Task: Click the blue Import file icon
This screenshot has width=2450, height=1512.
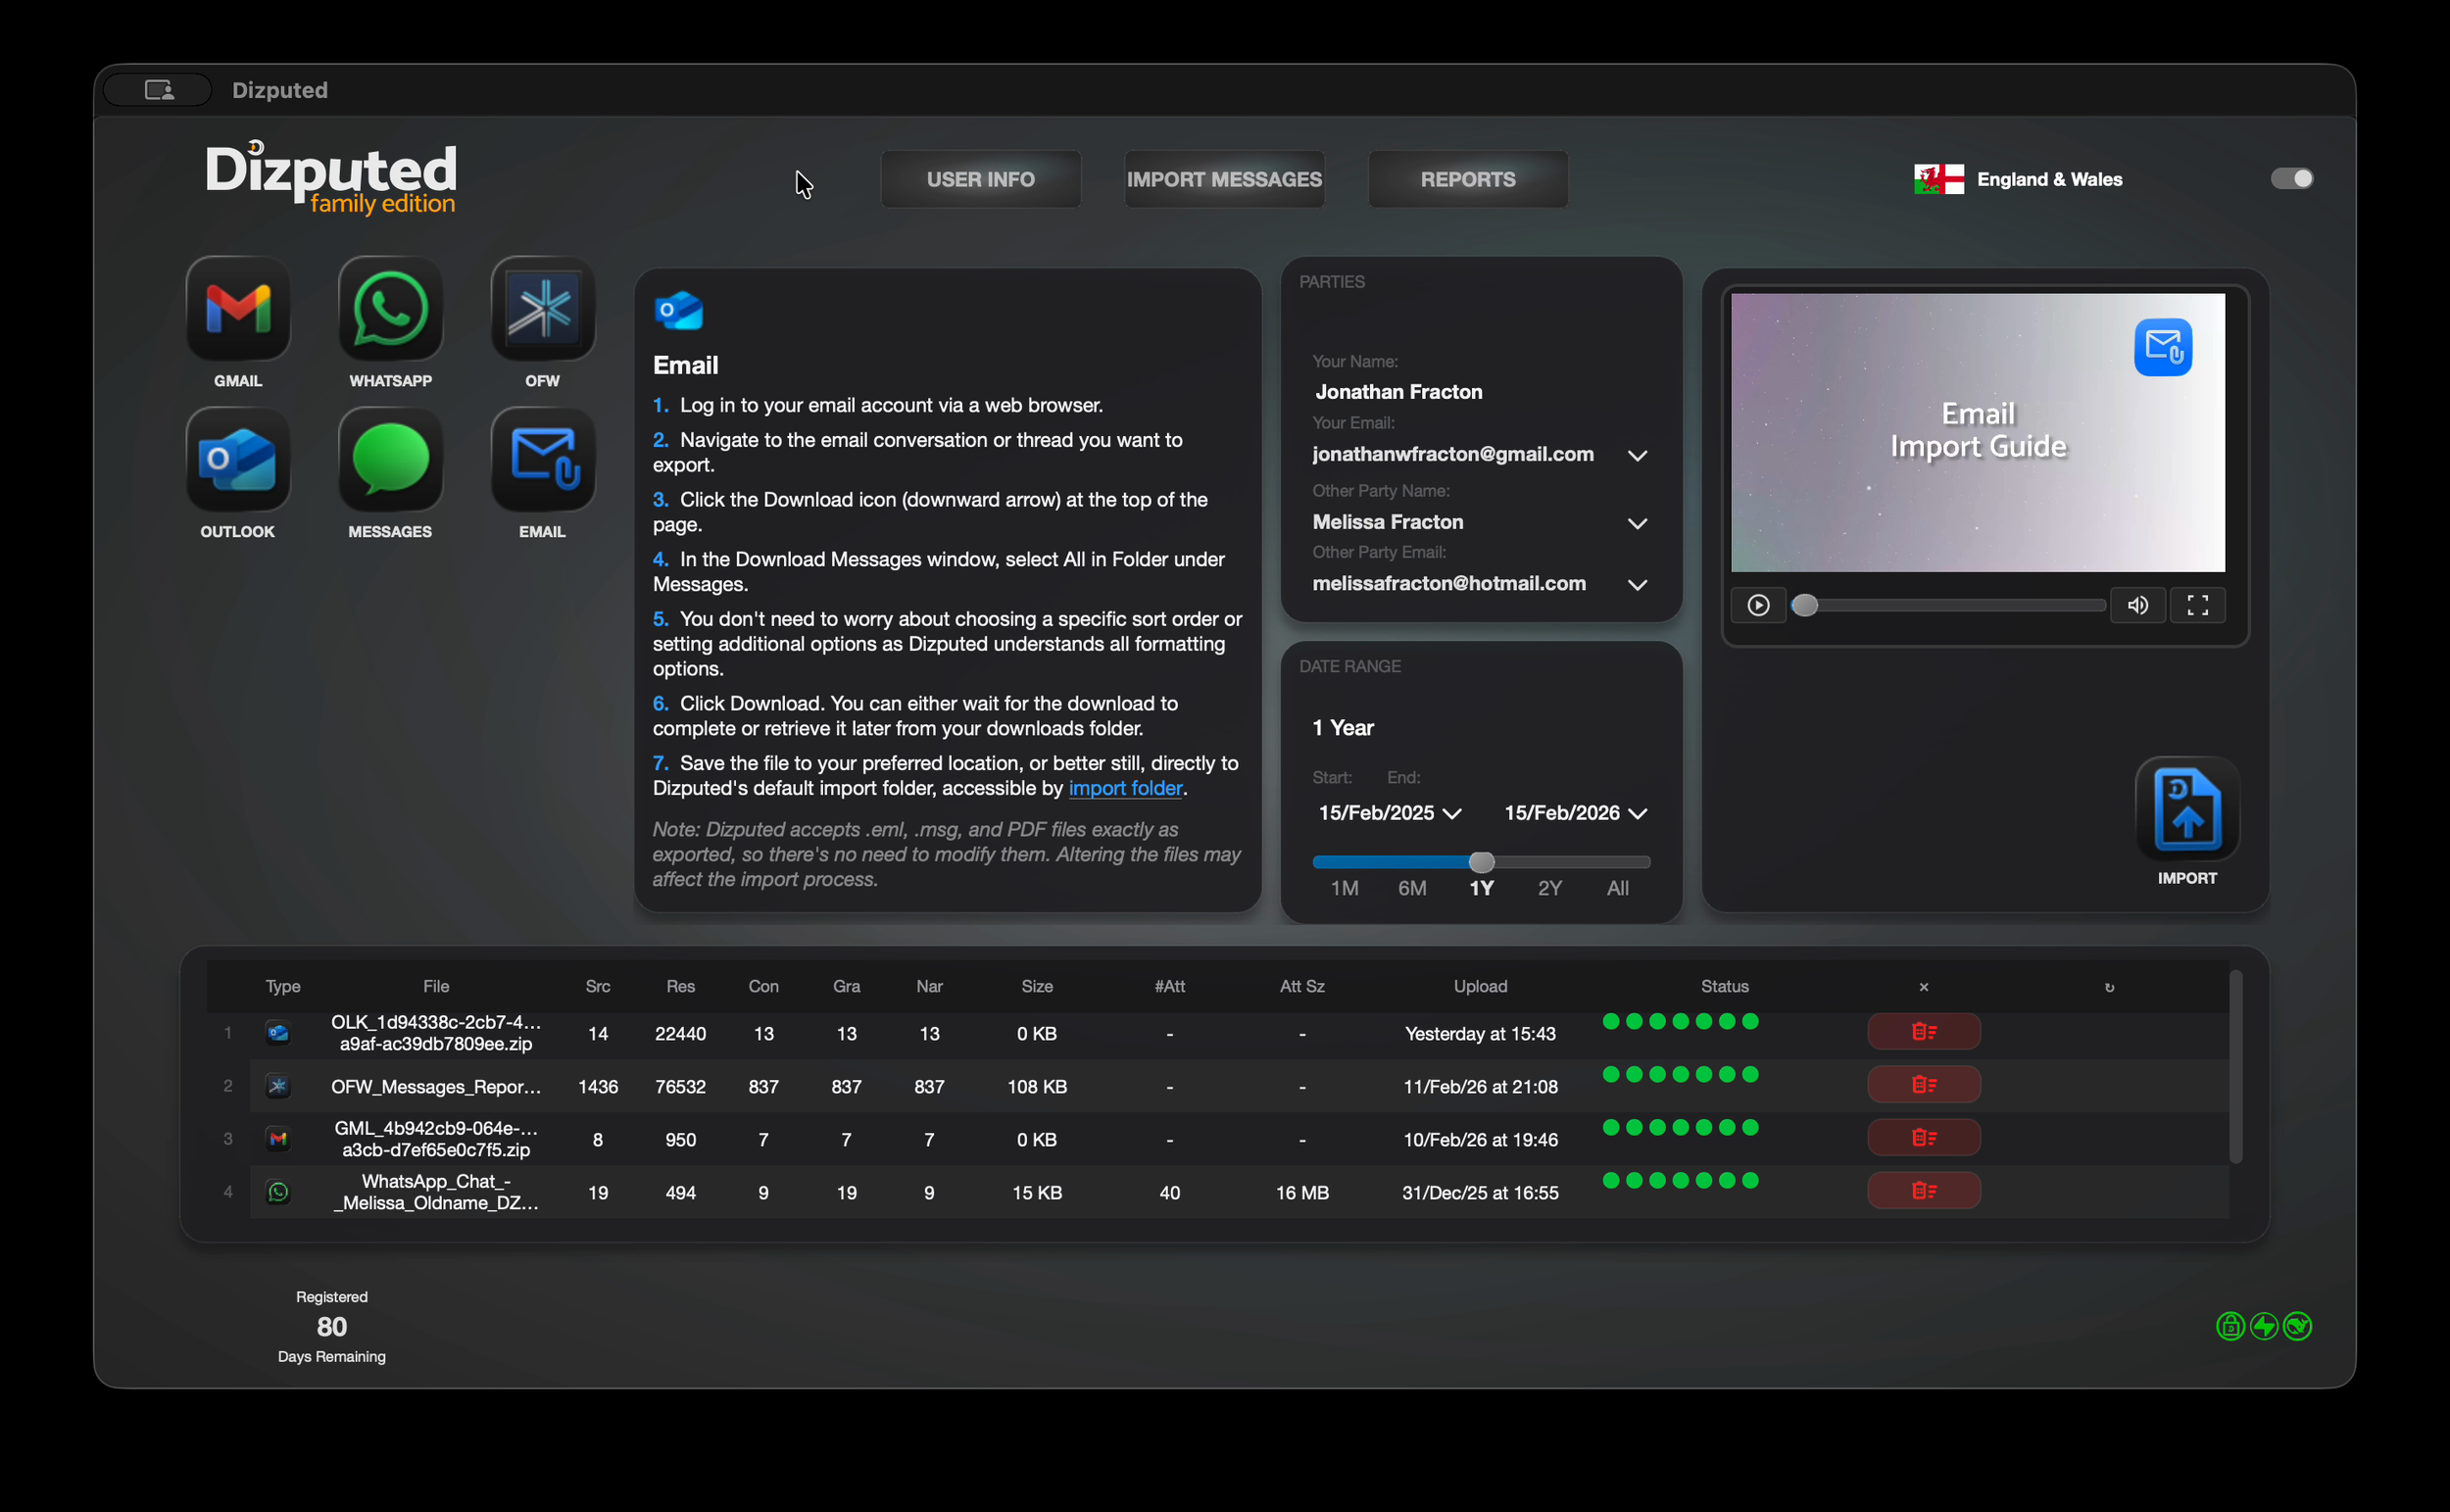Action: 2187,810
